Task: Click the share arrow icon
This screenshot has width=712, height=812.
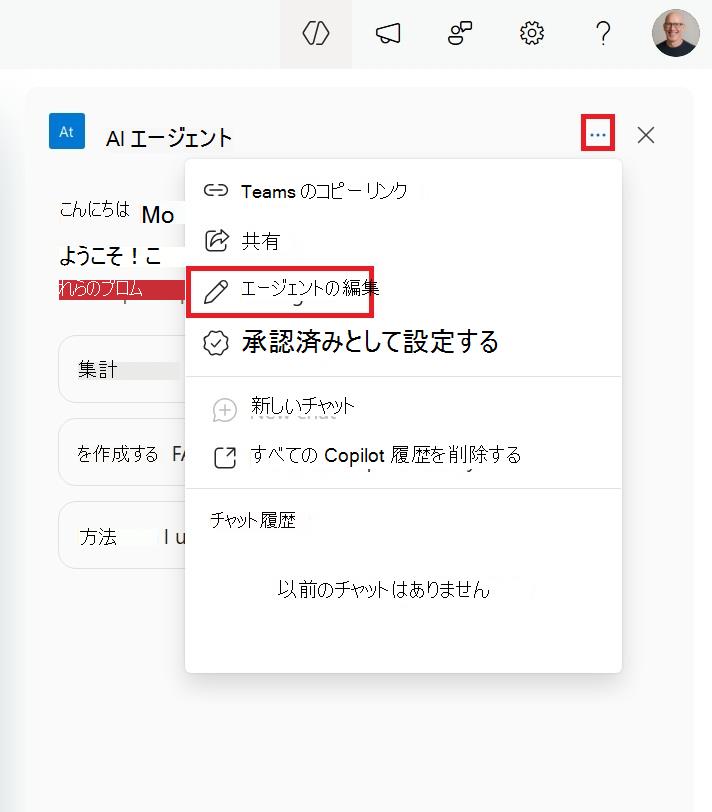Action: click(x=216, y=240)
